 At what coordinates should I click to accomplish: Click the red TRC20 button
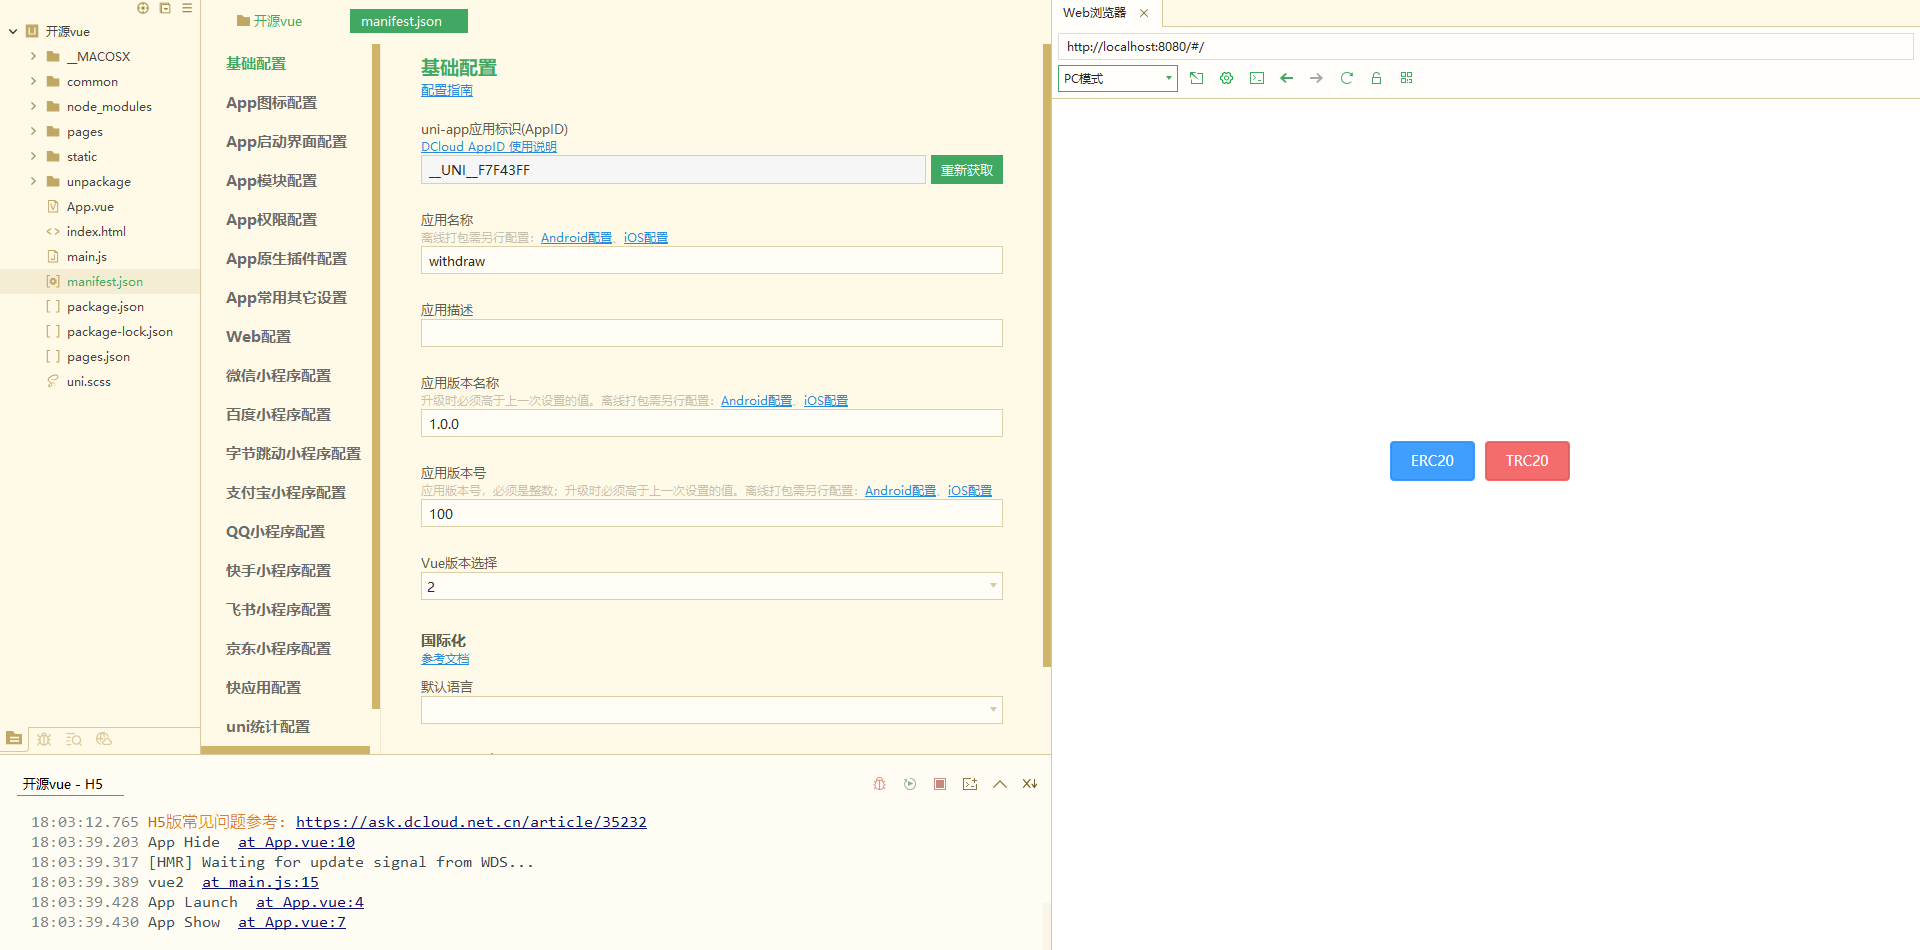[1526, 461]
